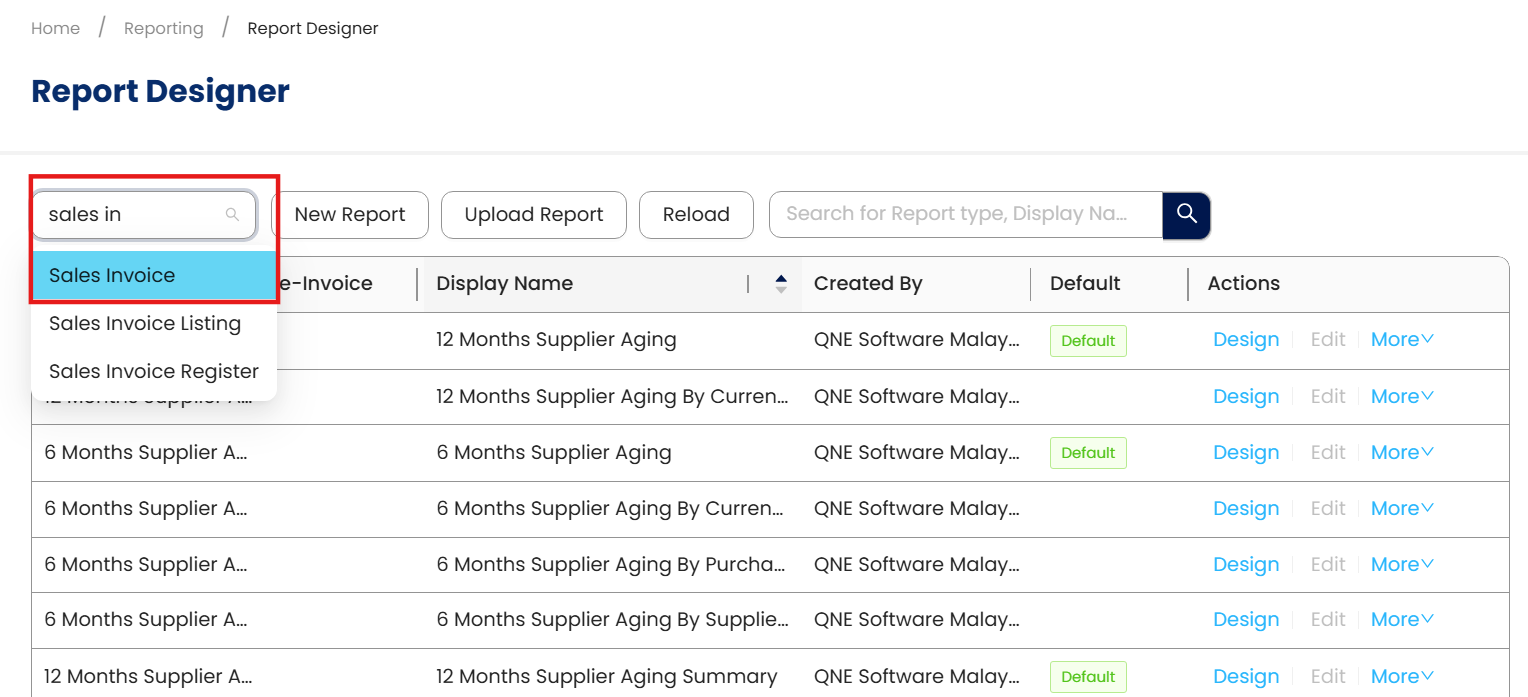Click the Default column header
The width and height of the screenshot is (1528, 697).
(1085, 284)
